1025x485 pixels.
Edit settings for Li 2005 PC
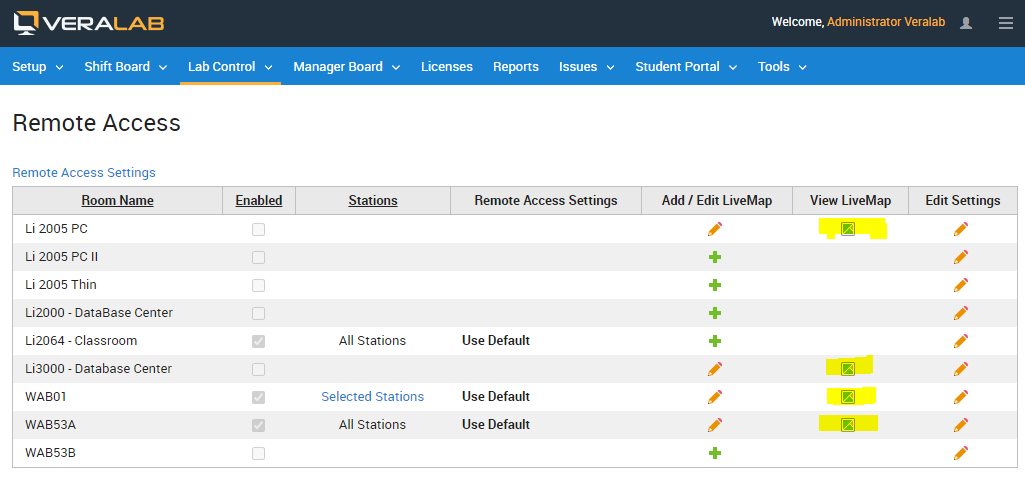961,229
